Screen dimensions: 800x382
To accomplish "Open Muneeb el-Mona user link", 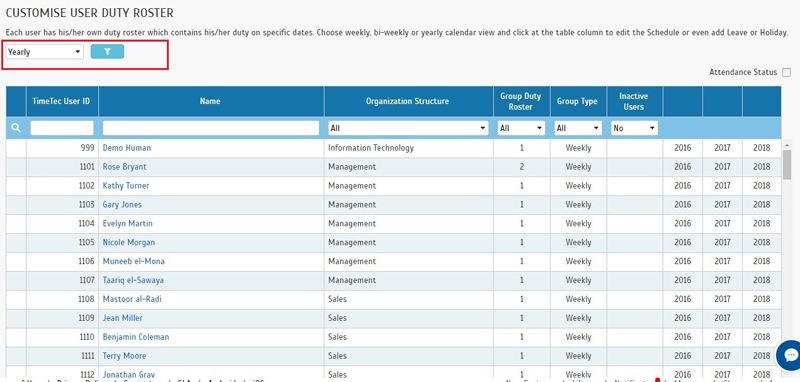I will pos(134,261).
